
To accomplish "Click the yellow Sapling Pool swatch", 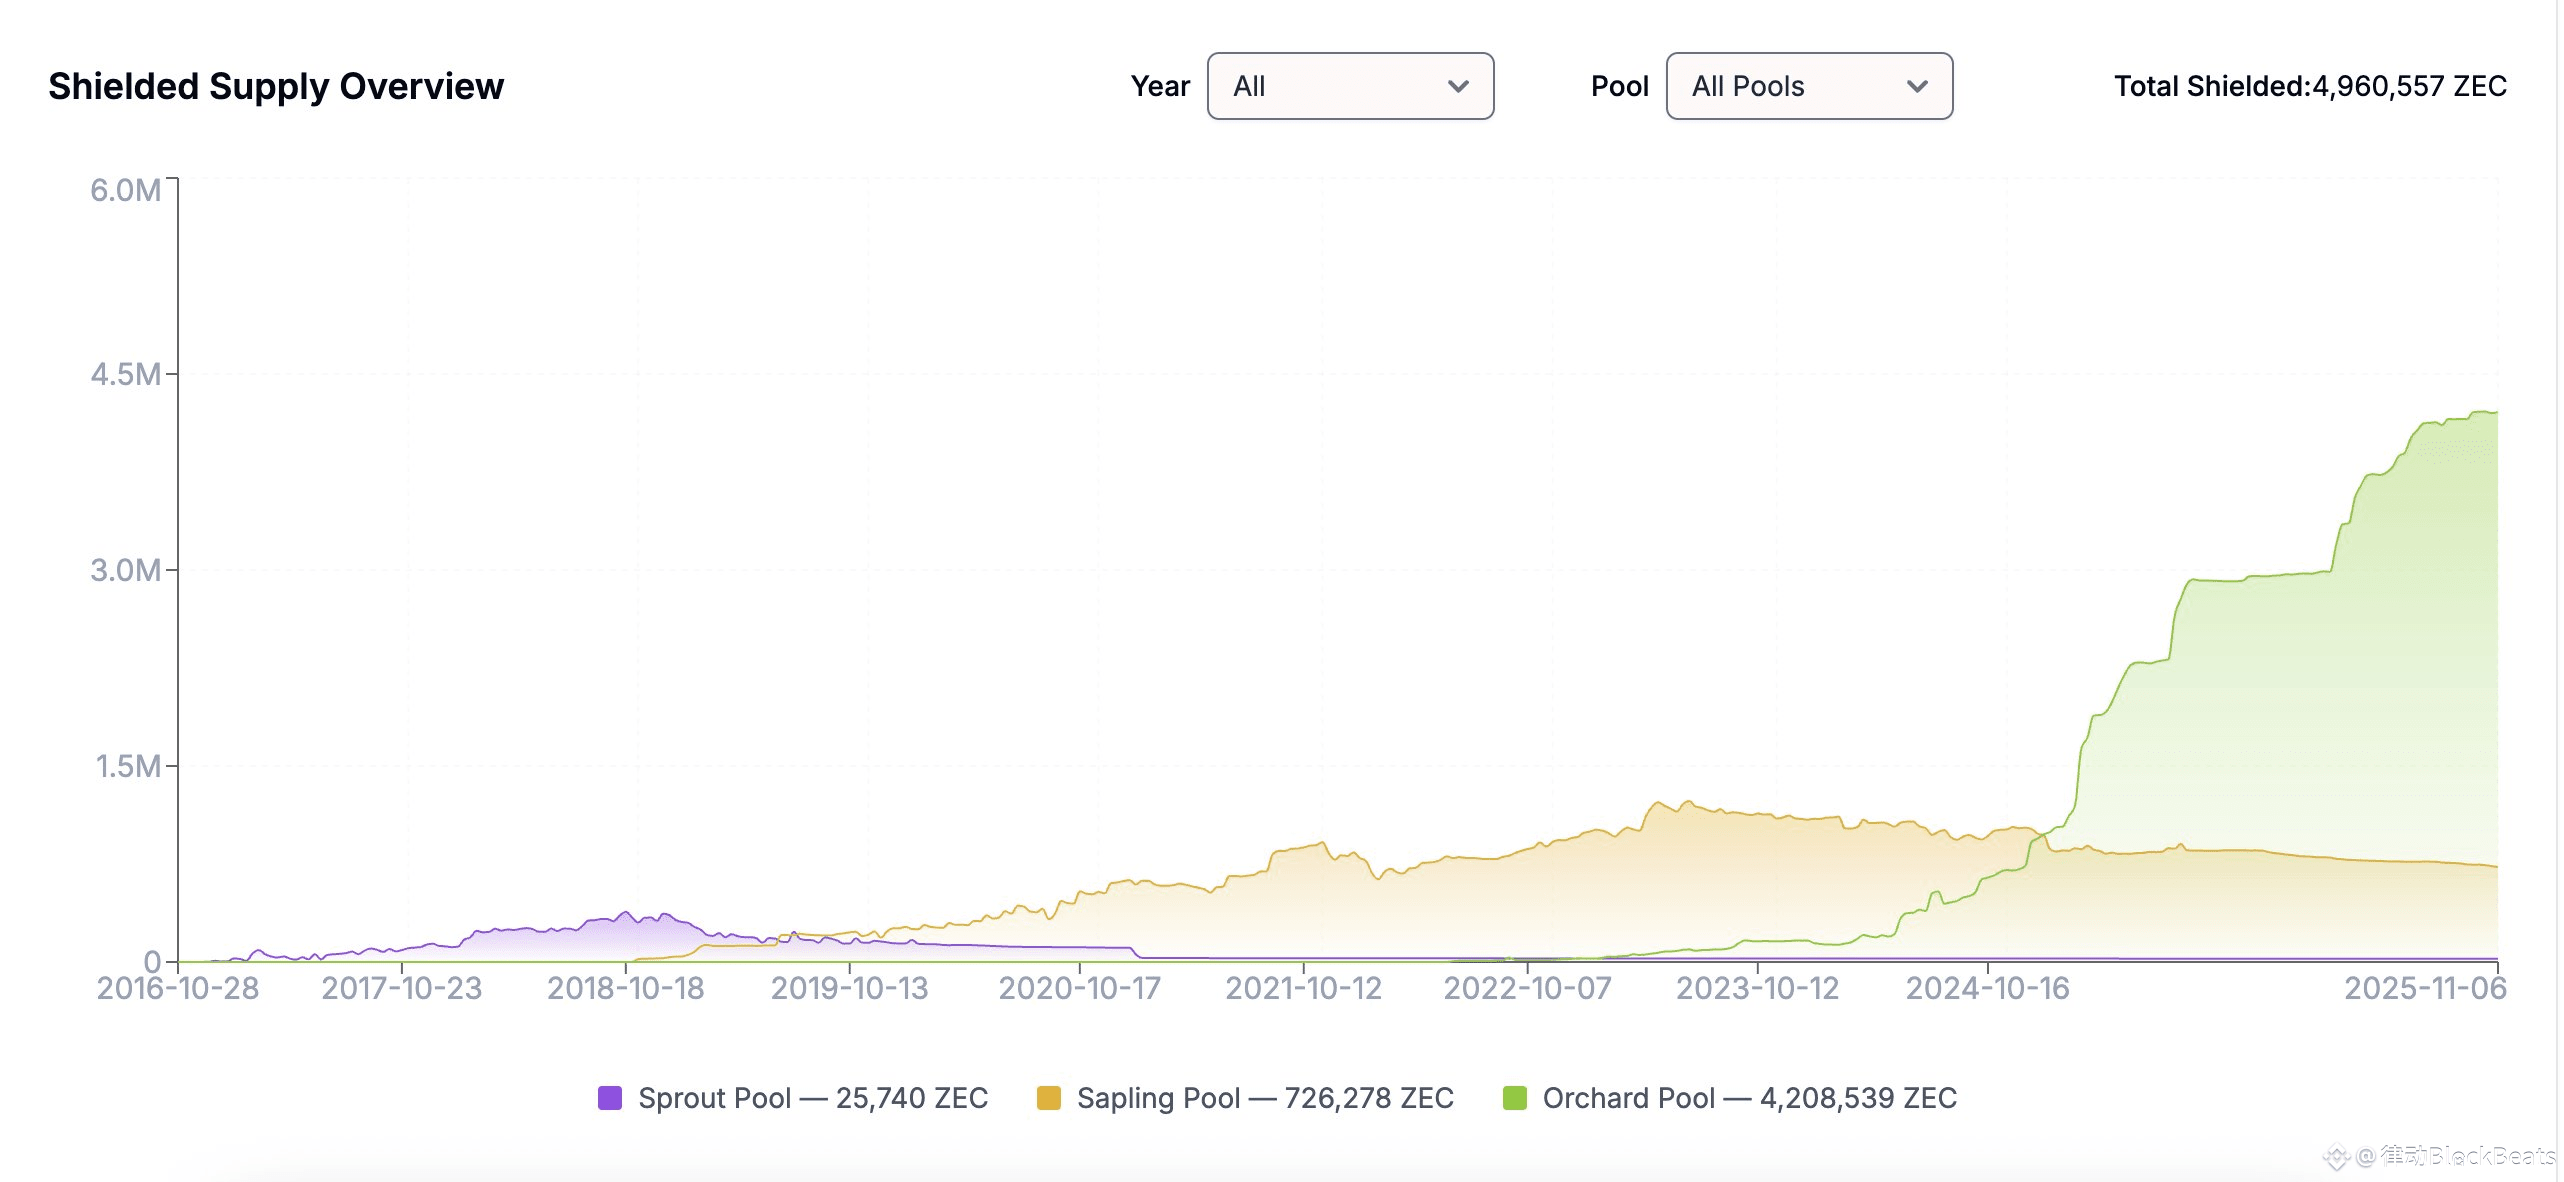I will [1048, 1098].
